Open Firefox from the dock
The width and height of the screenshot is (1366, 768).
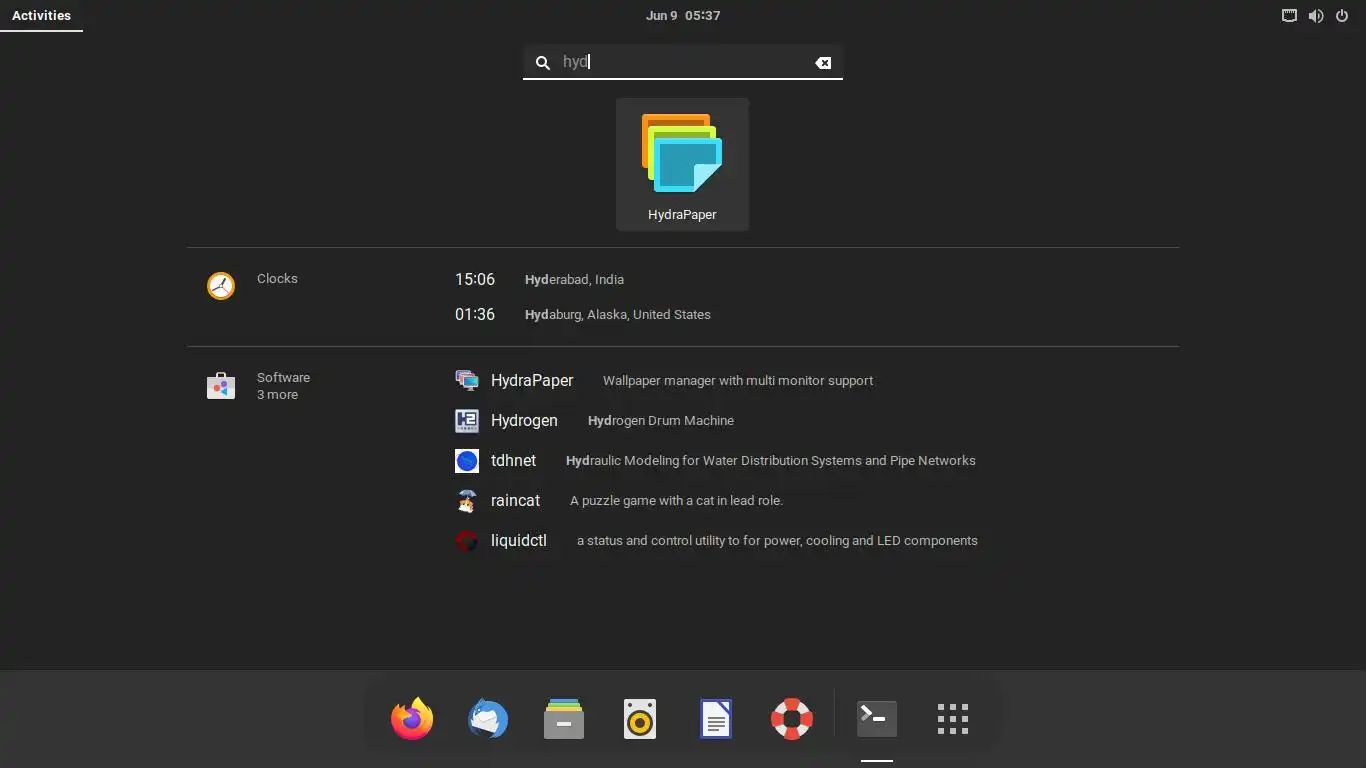pyautogui.click(x=412, y=718)
